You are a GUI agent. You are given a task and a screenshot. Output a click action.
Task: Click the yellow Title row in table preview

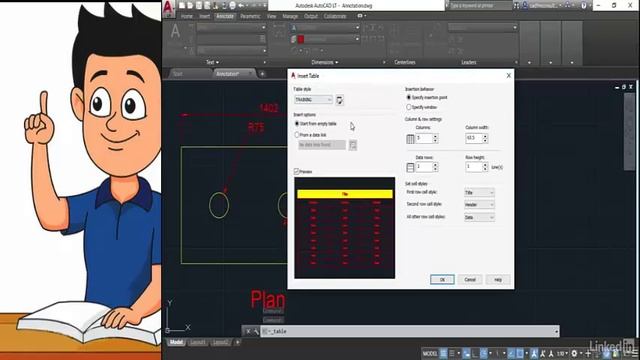click(345, 194)
